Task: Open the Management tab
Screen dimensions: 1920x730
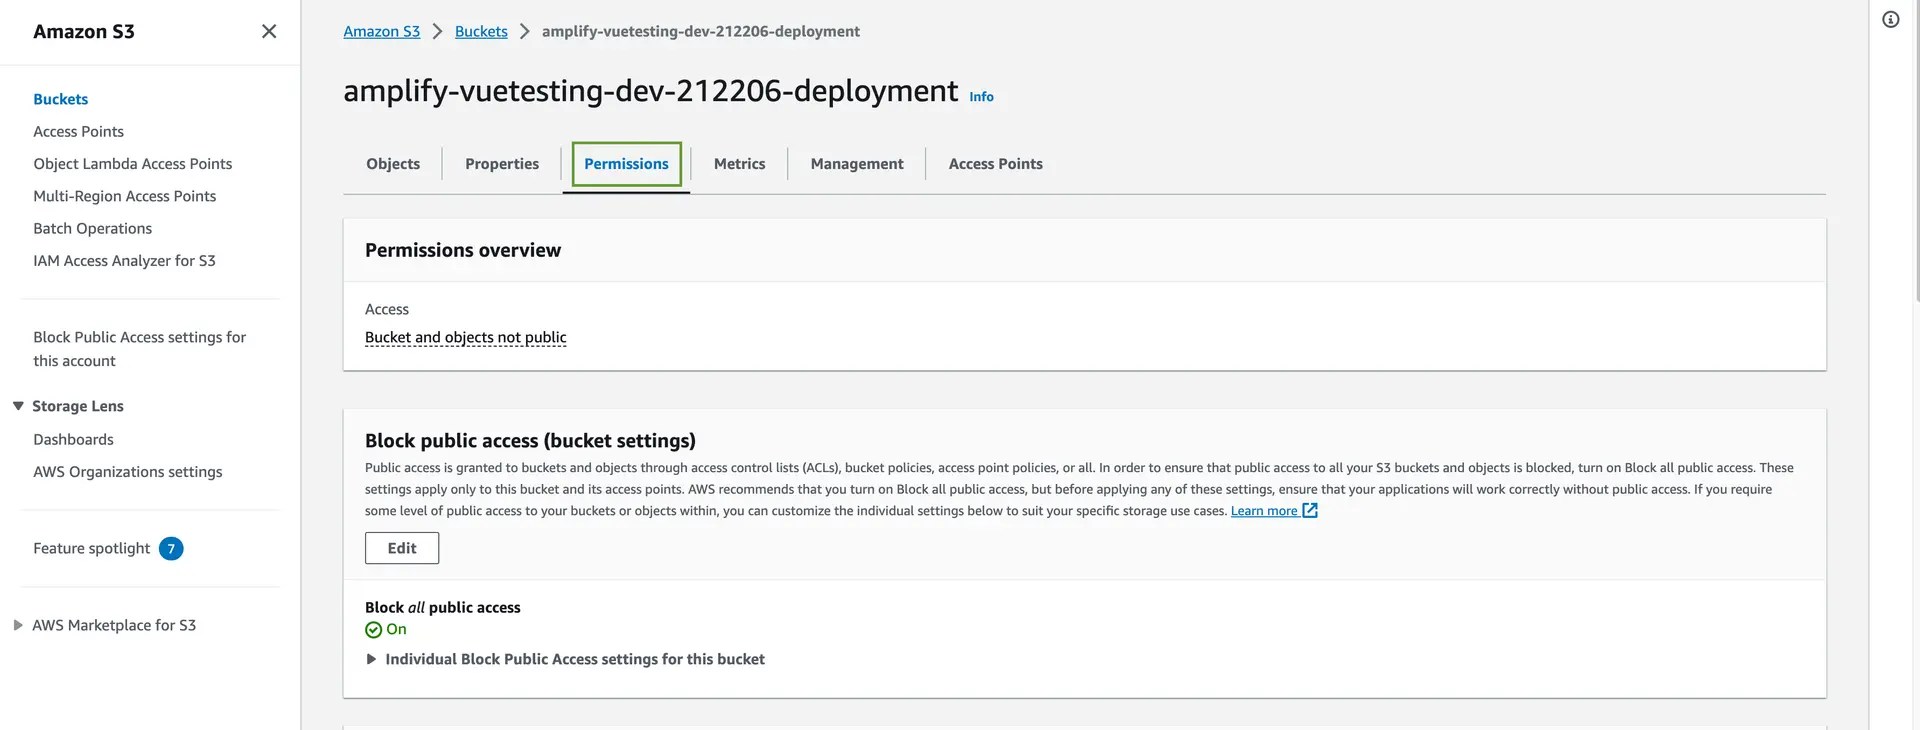Action: (857, 164)
